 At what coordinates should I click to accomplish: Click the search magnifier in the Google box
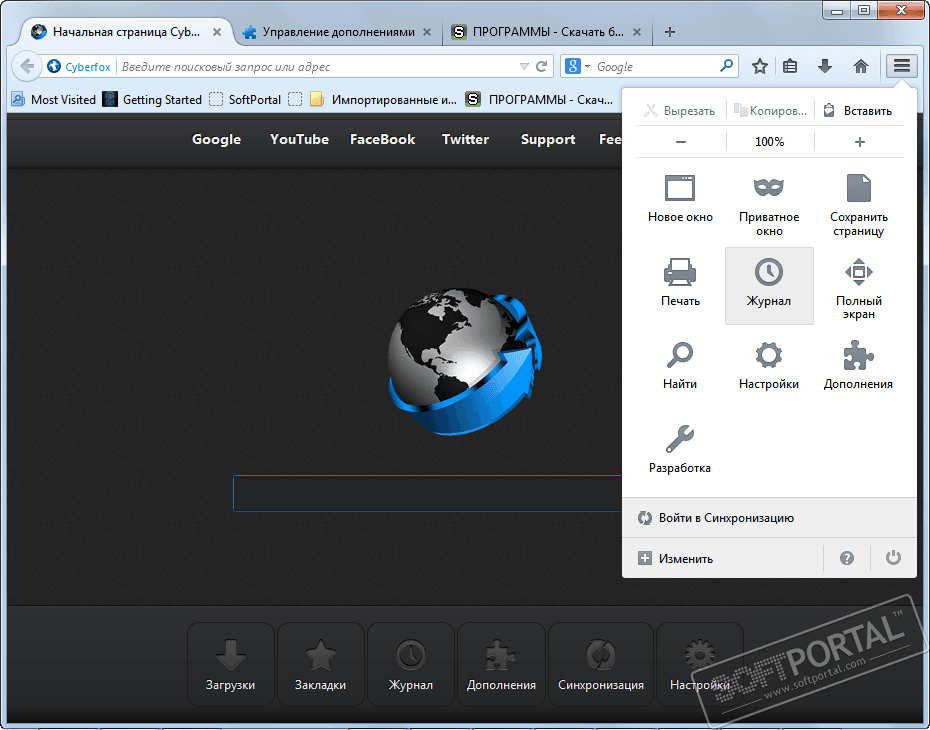727,66
